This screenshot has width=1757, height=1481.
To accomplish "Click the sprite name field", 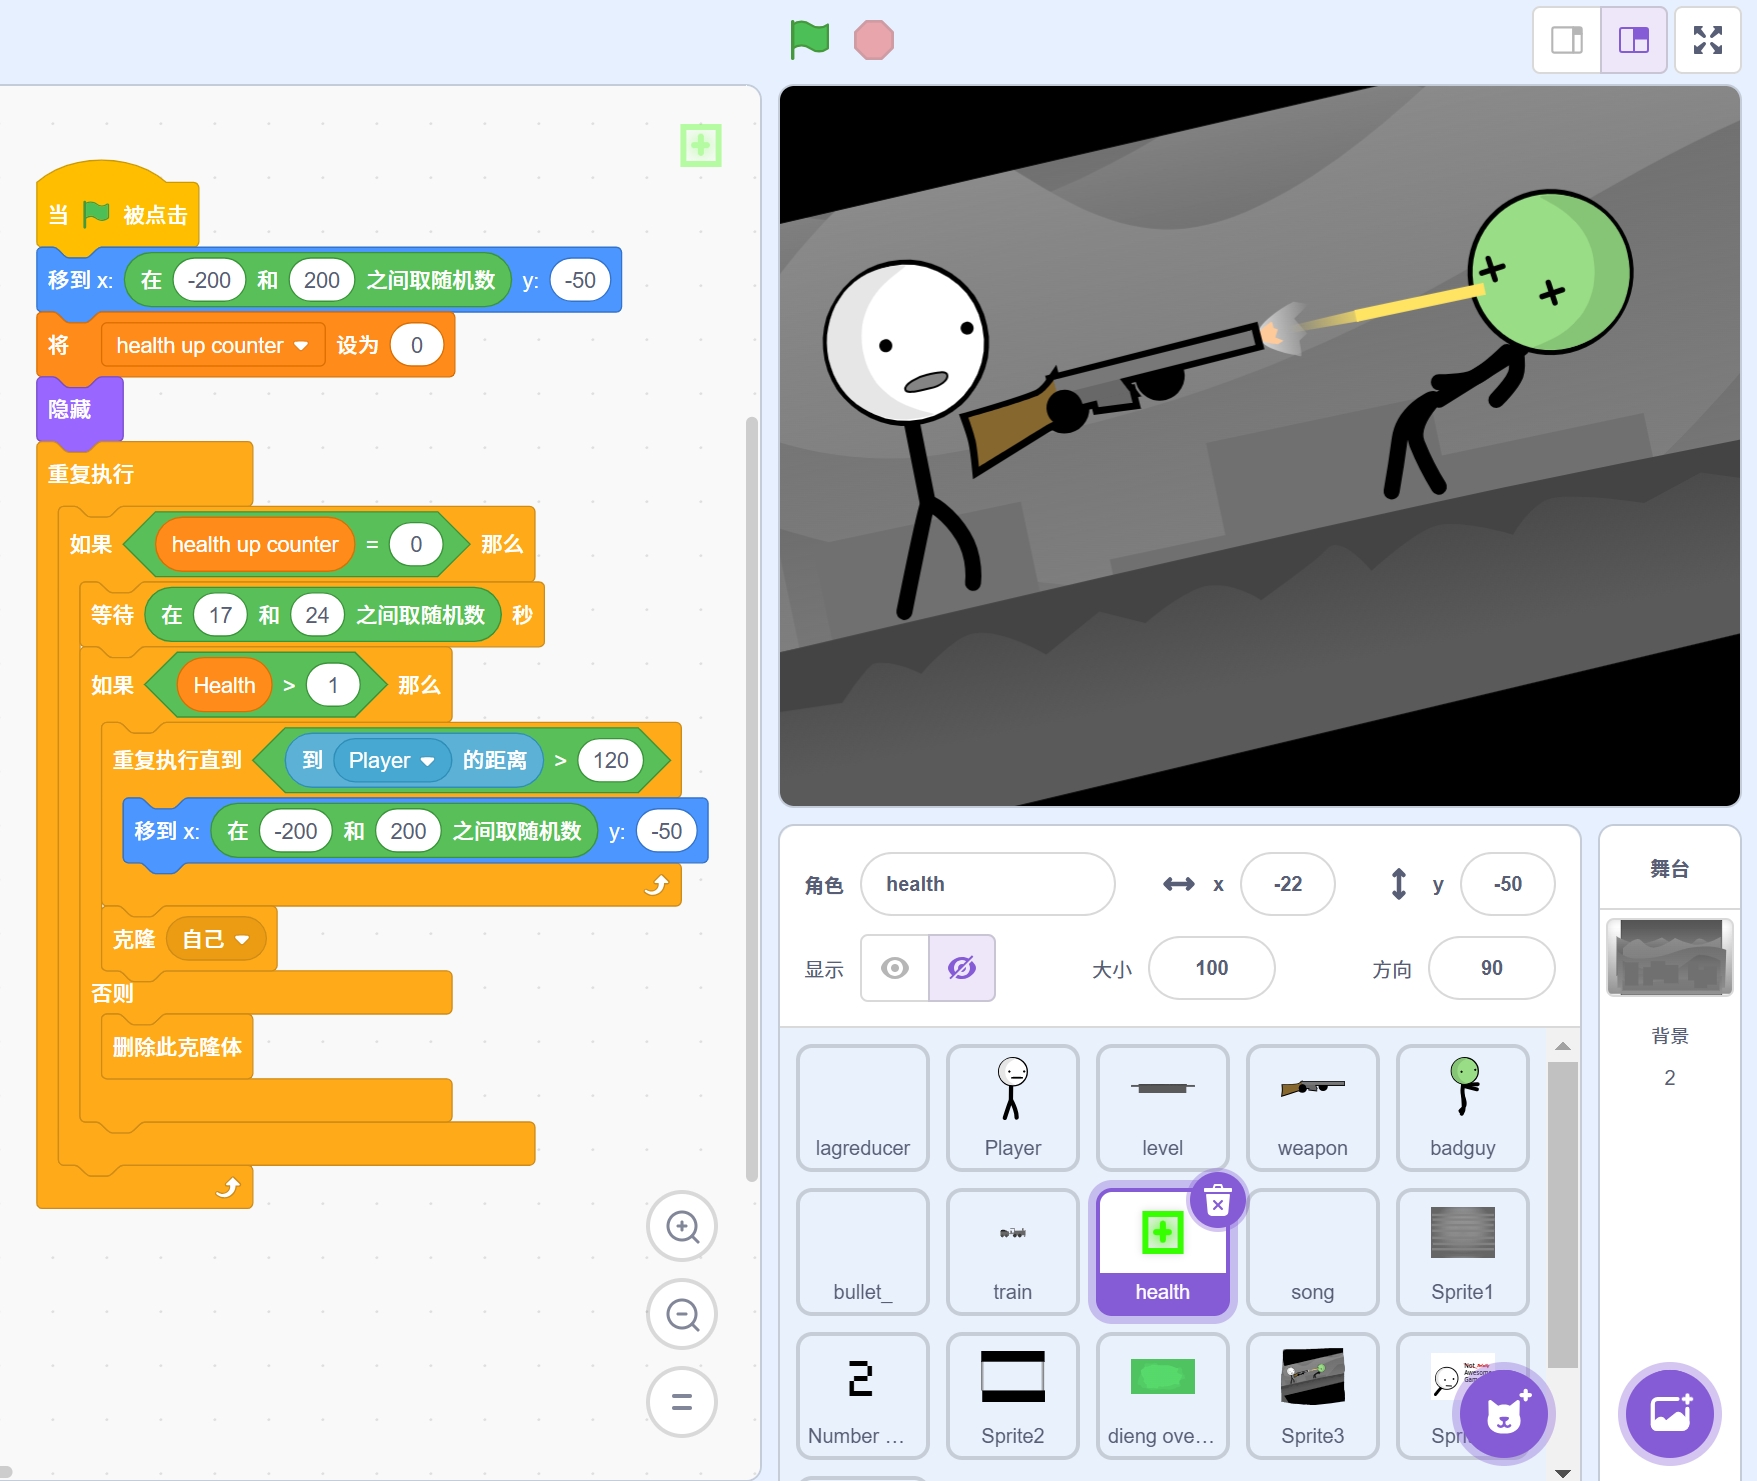I will coord(987,884).
